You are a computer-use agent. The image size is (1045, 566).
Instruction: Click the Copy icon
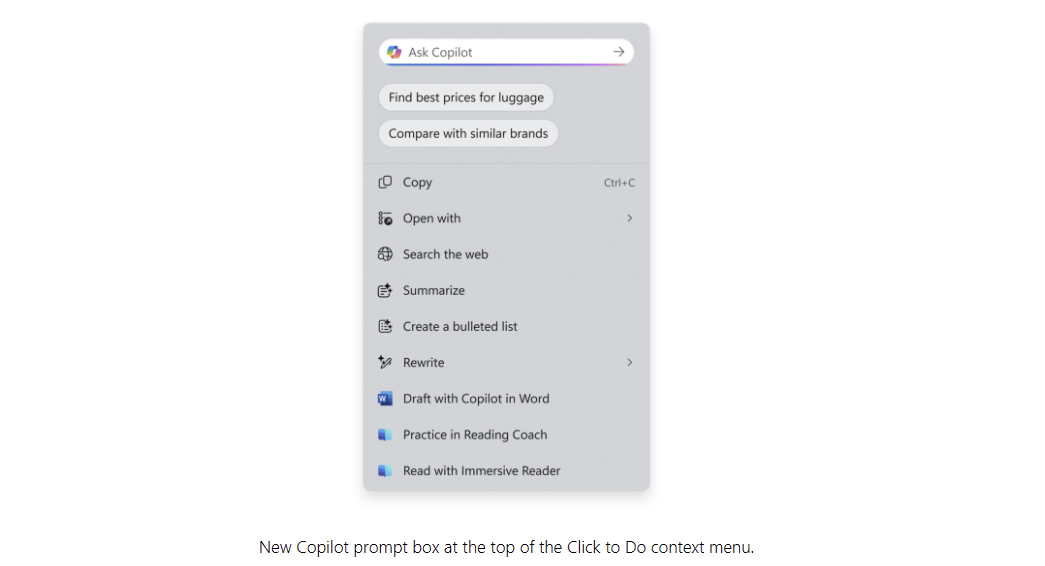coord(385,182)
